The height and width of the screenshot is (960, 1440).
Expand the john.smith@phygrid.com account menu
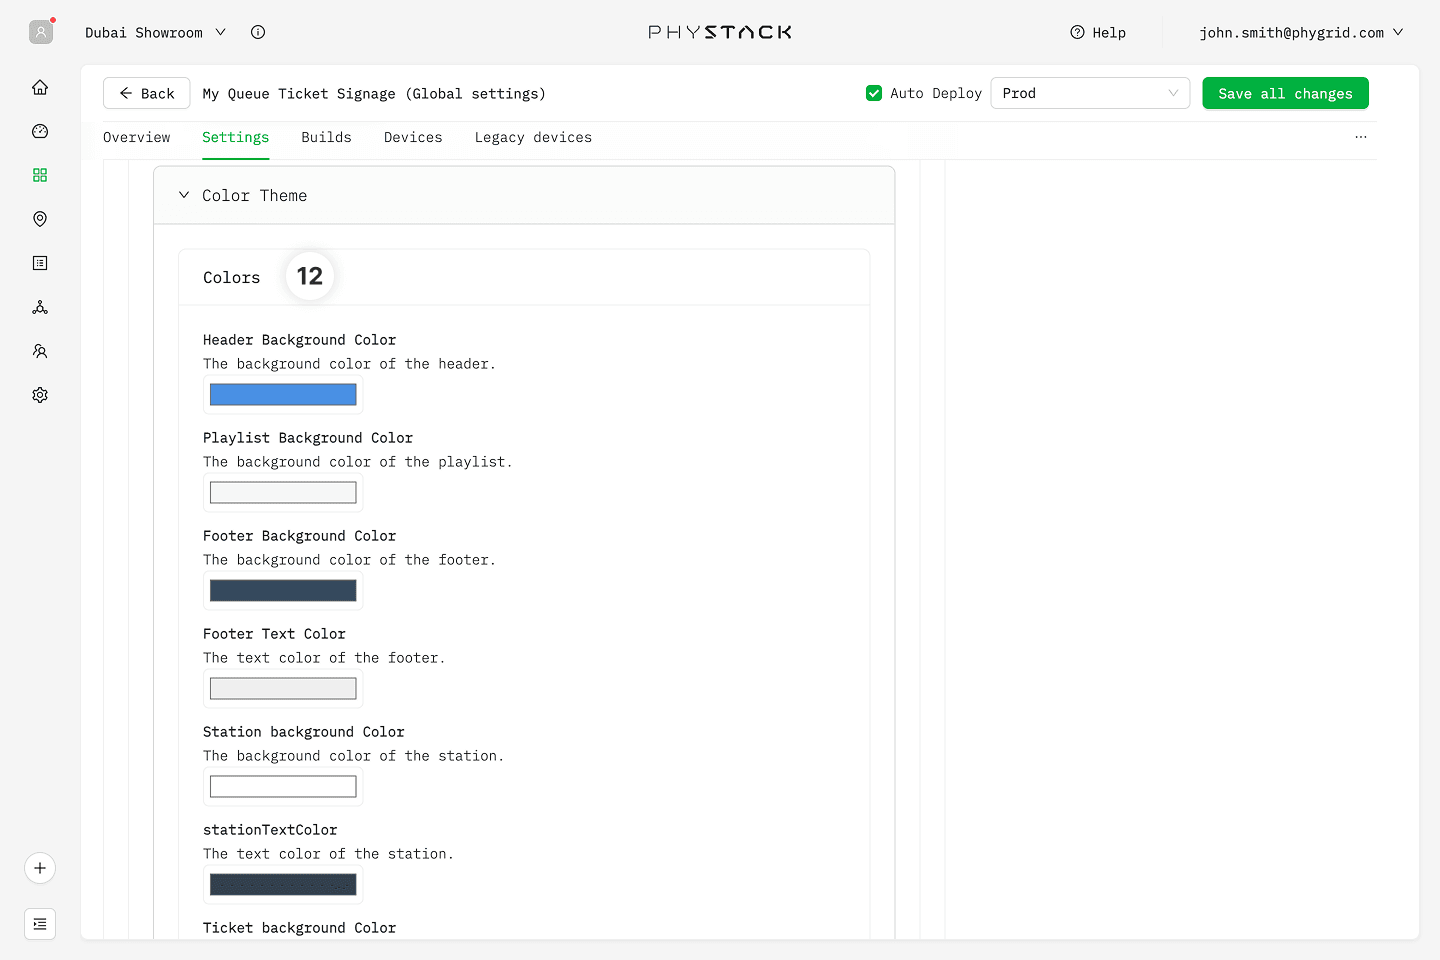click(1300, 32)
